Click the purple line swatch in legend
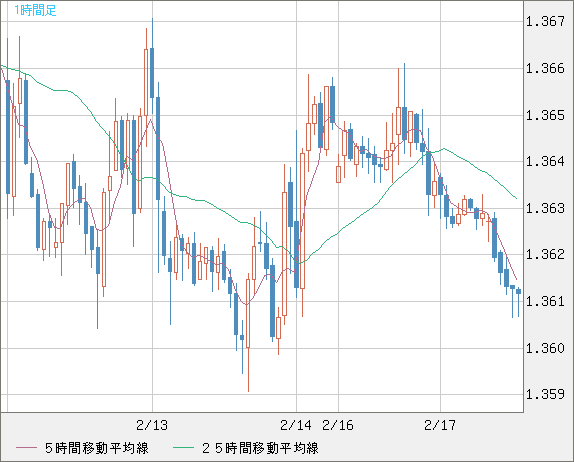574x462 pixels. [26, 448]
